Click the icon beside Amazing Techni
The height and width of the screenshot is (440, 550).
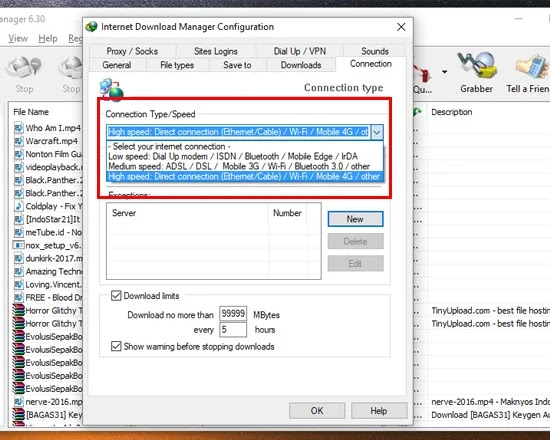tap(19, 271)
